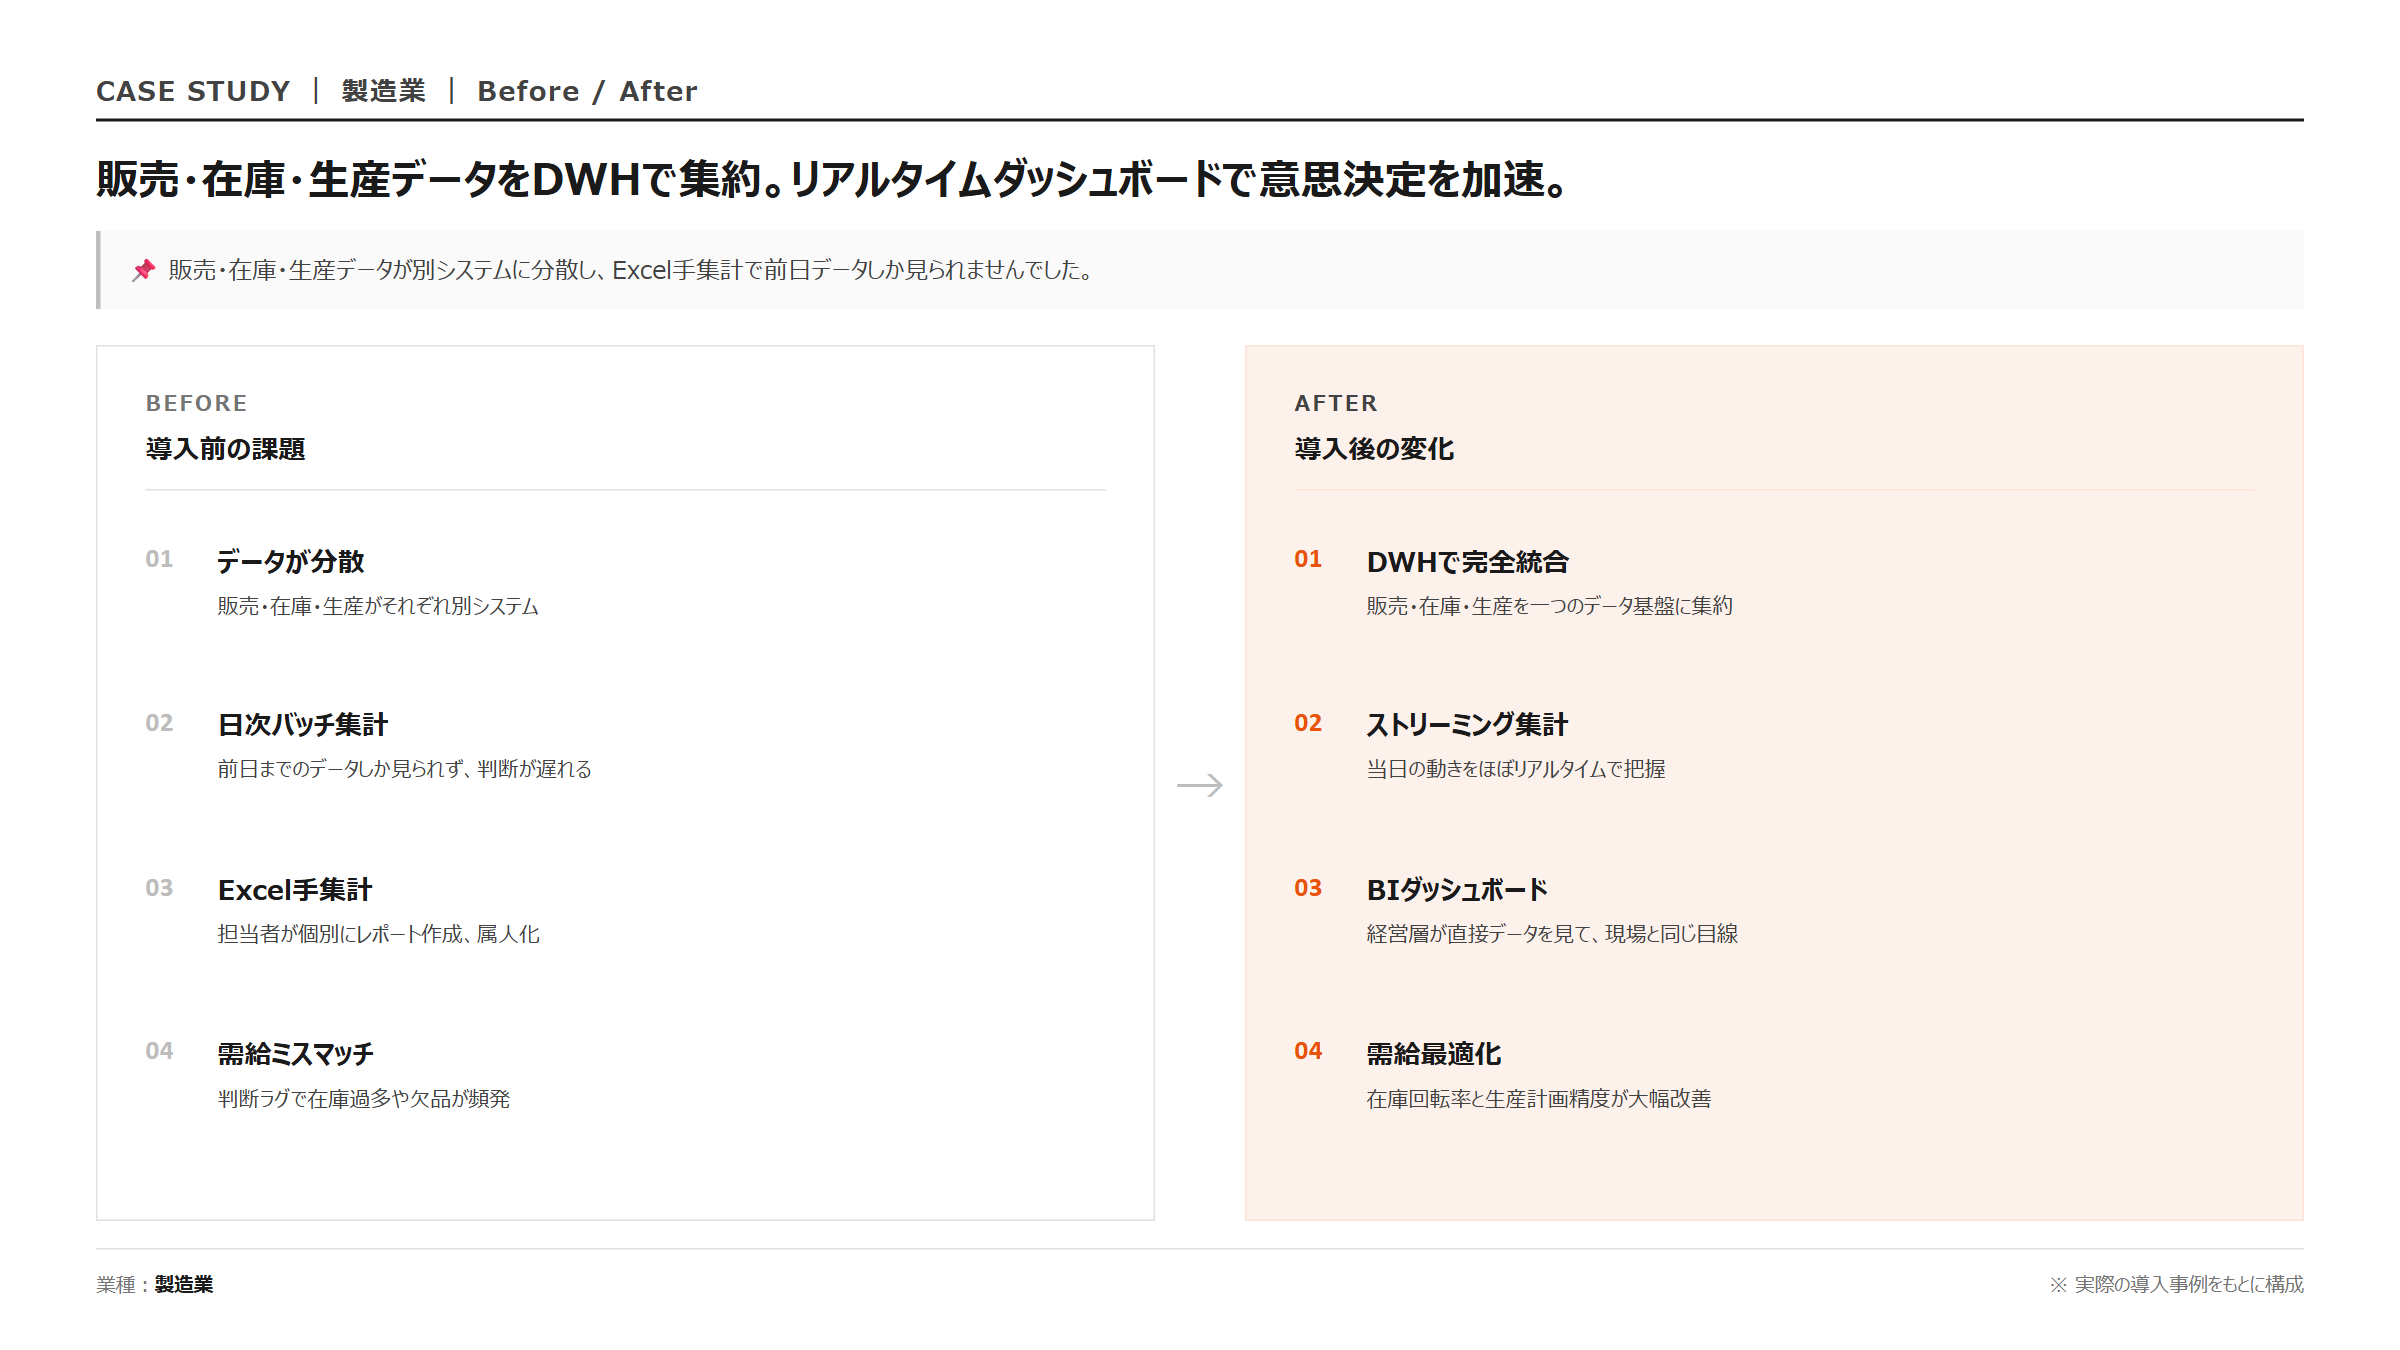
Task: Click the red pushpin icon in the callout
Action: [144, 270]
